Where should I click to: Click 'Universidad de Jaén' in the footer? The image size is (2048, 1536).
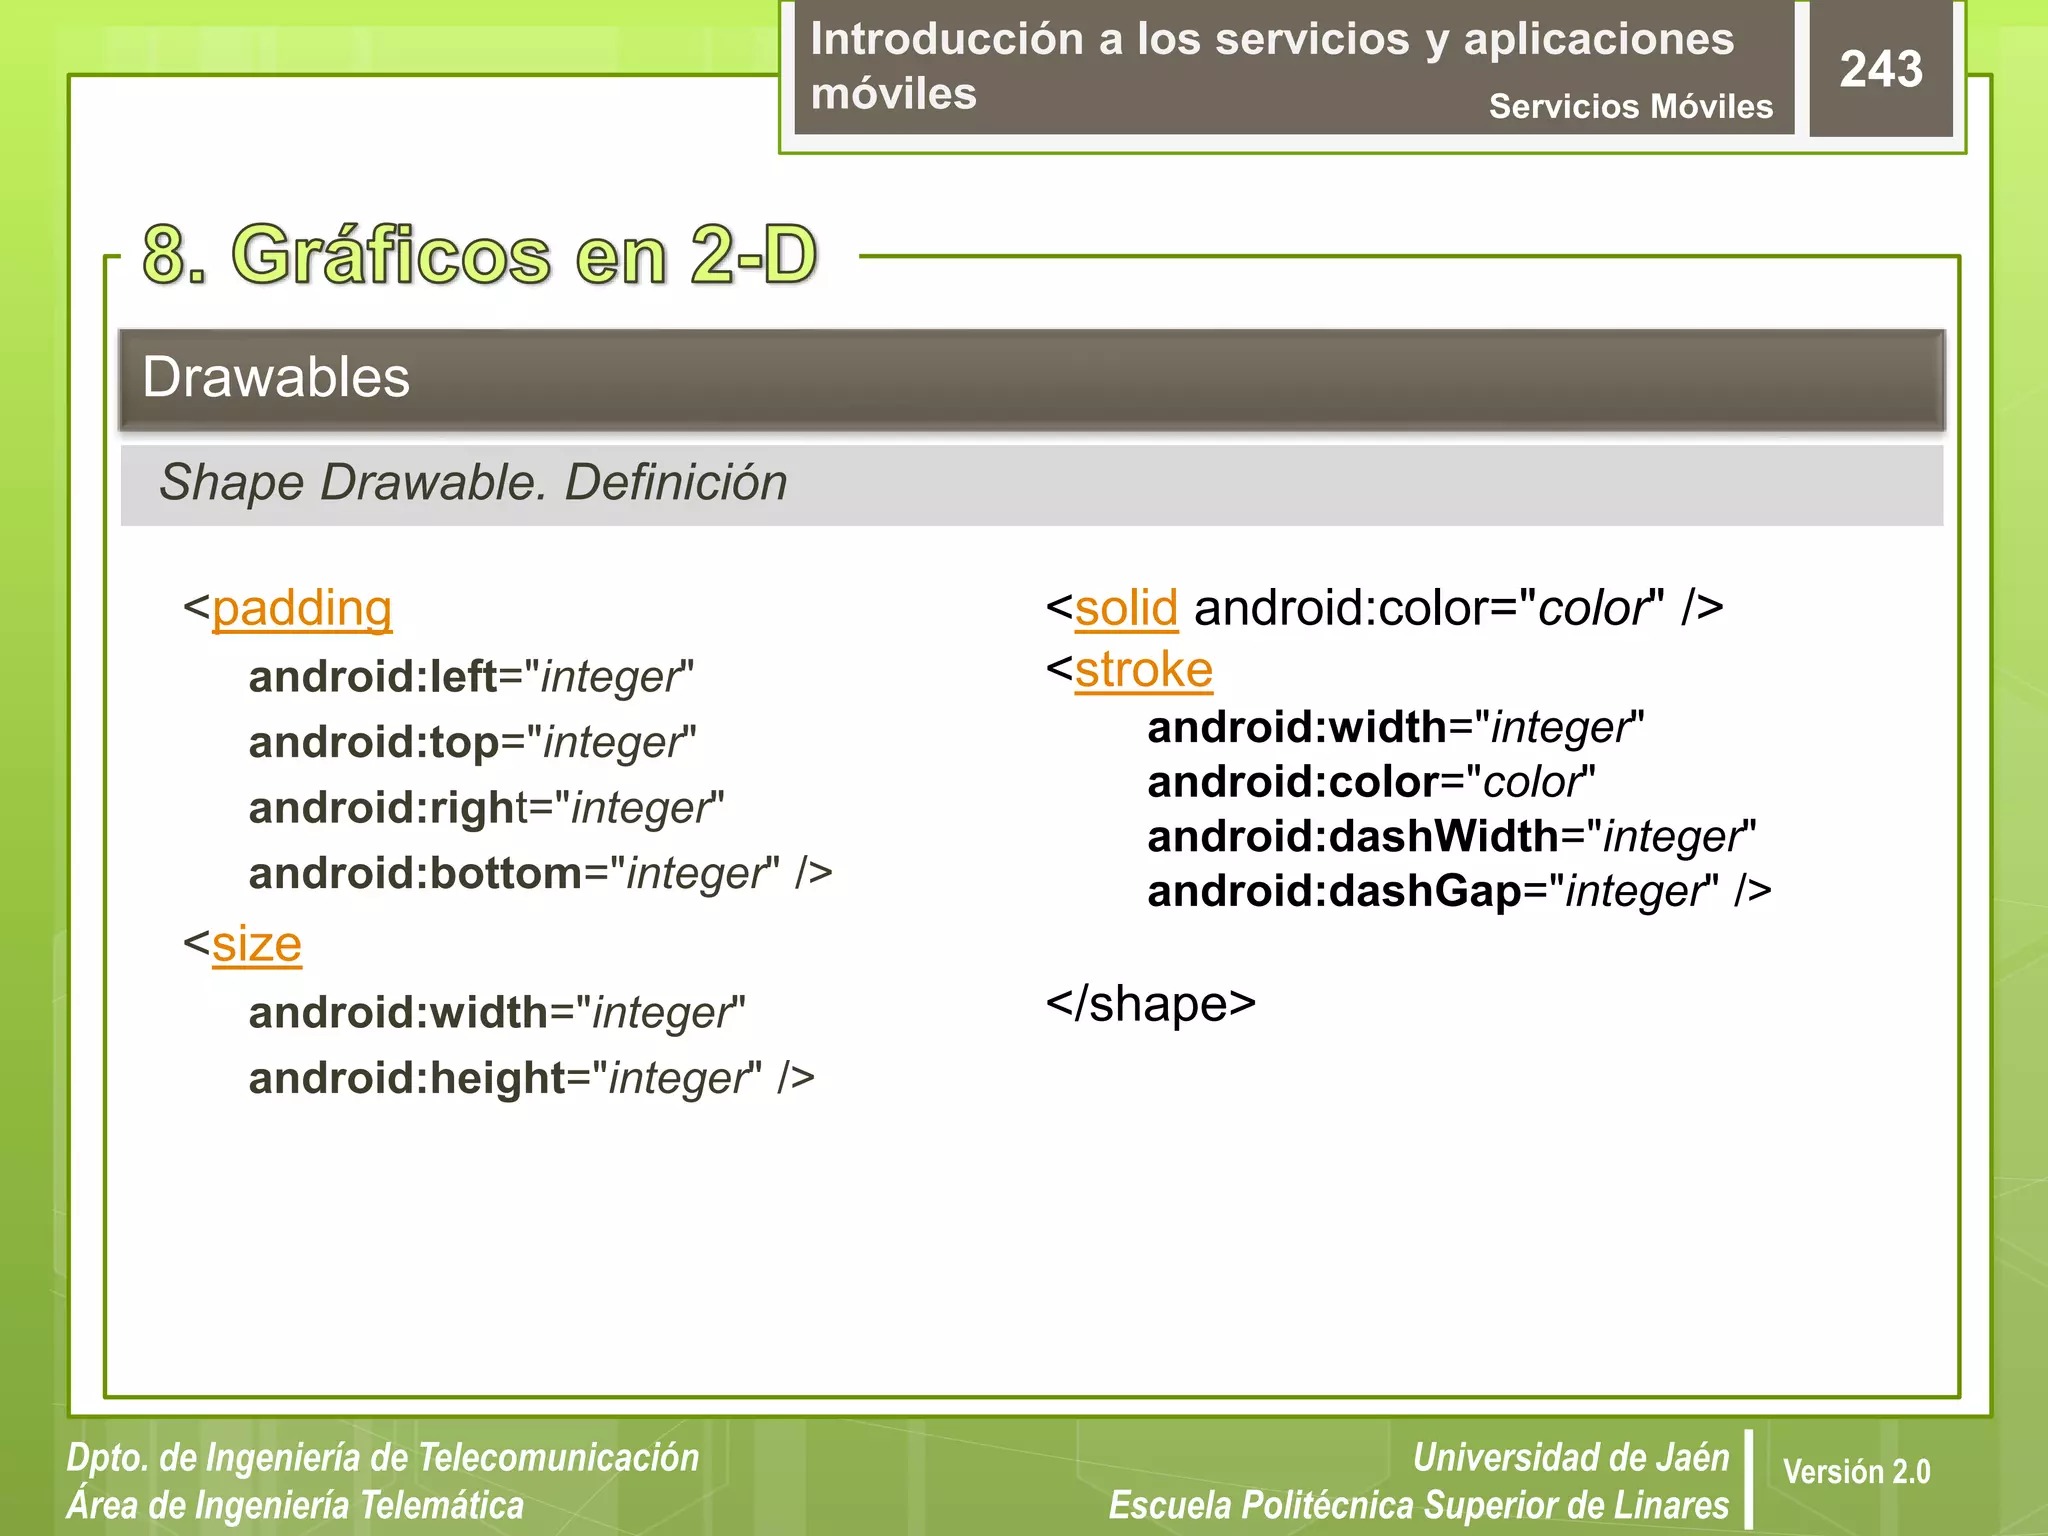click(x=1571, y=1457)
